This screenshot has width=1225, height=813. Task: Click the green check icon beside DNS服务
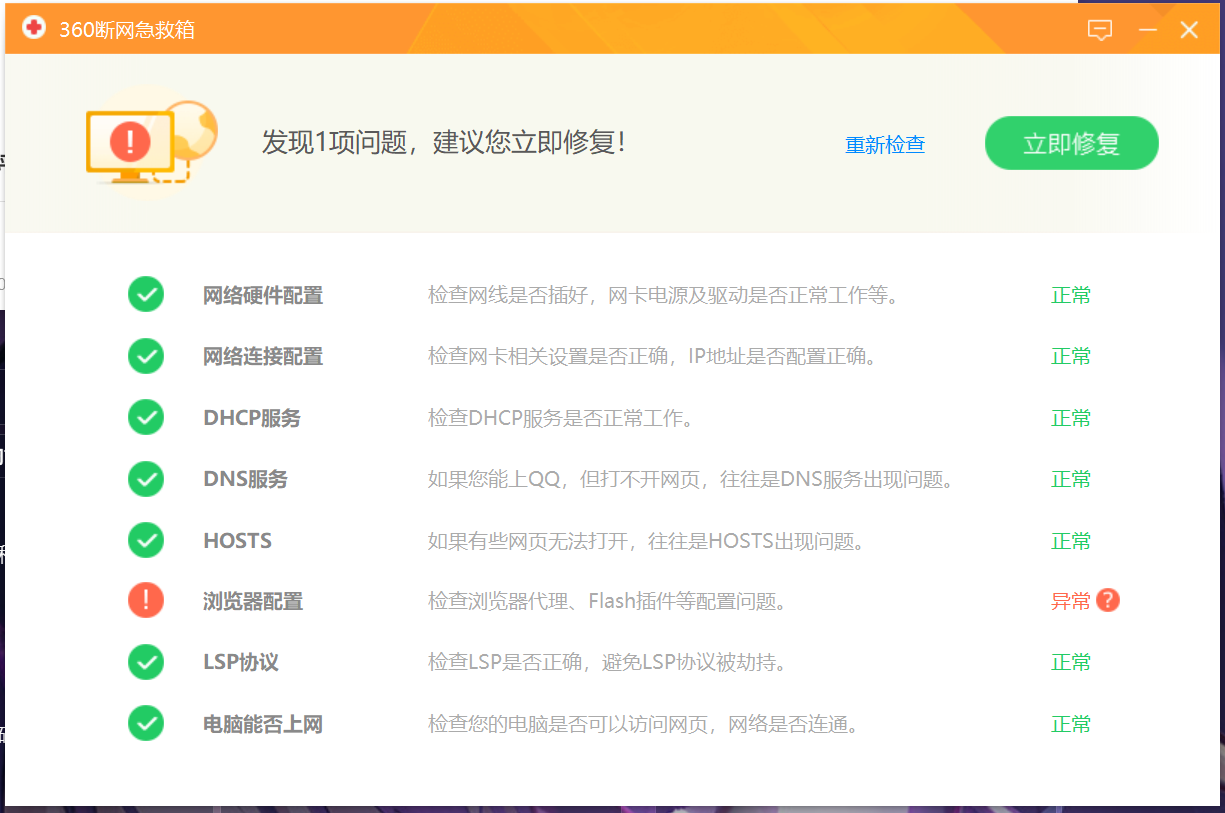[146, 478]
